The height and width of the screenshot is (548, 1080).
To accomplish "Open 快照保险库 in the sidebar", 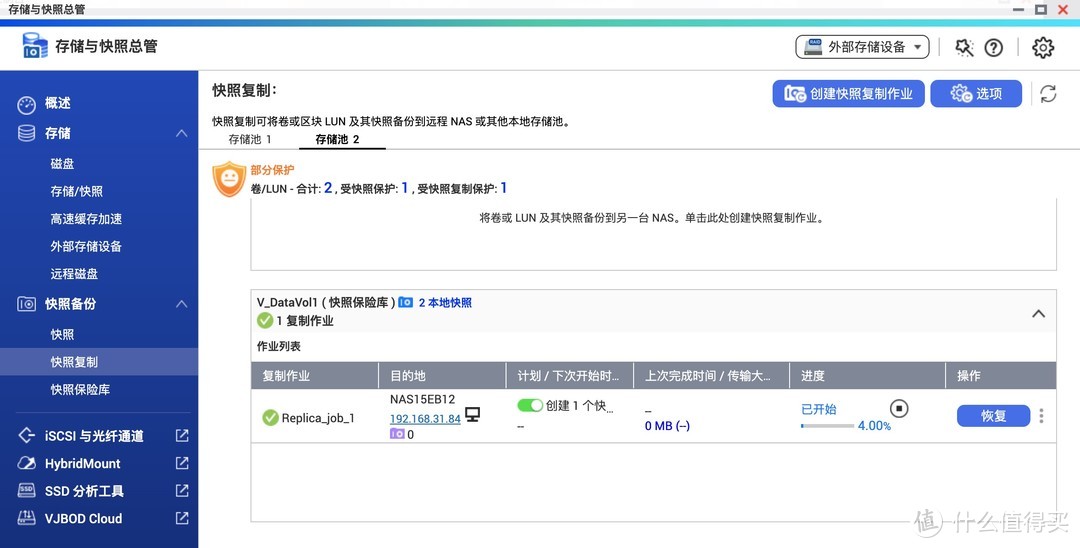I will pyautogui.click(x=80, y=390).
